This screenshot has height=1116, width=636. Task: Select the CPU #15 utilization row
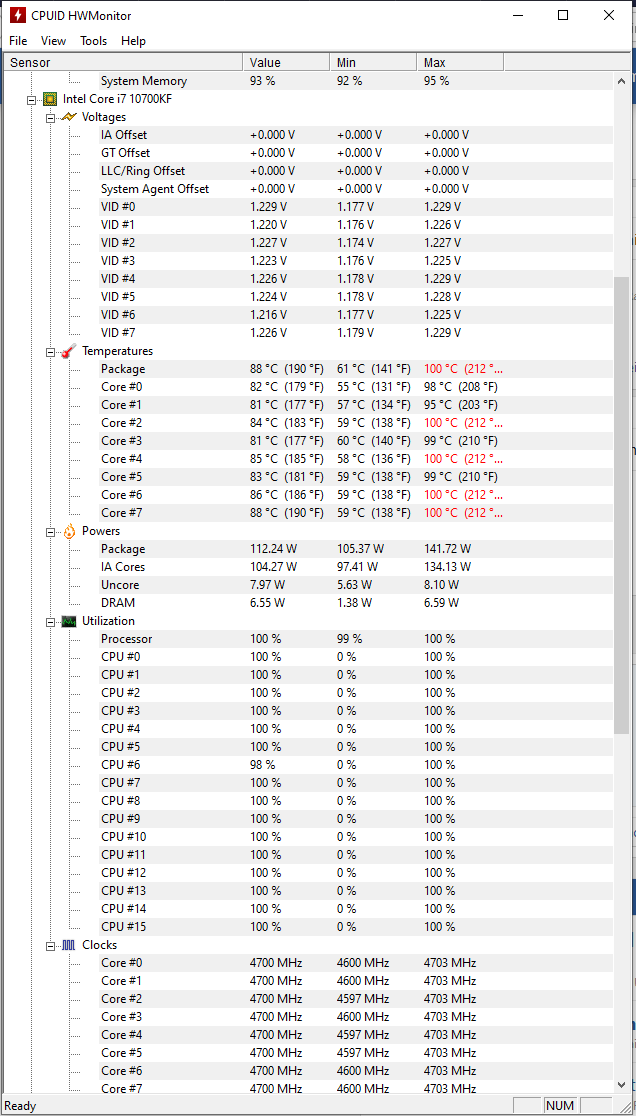(356, 927)
